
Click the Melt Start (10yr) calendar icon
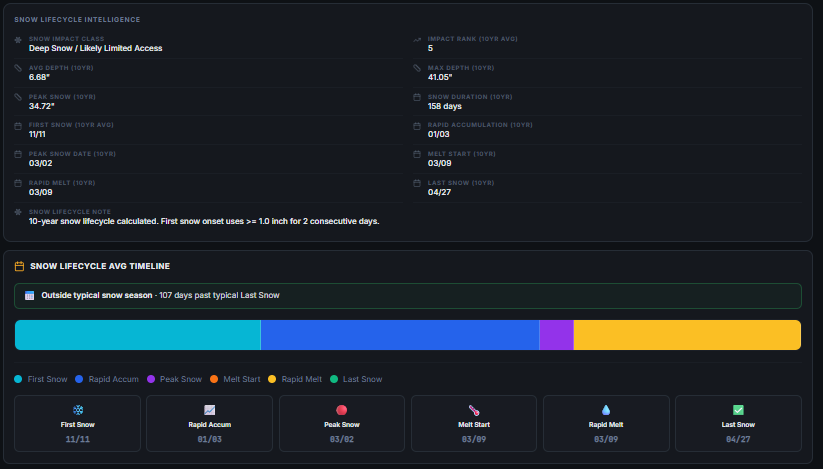point(417,154)
